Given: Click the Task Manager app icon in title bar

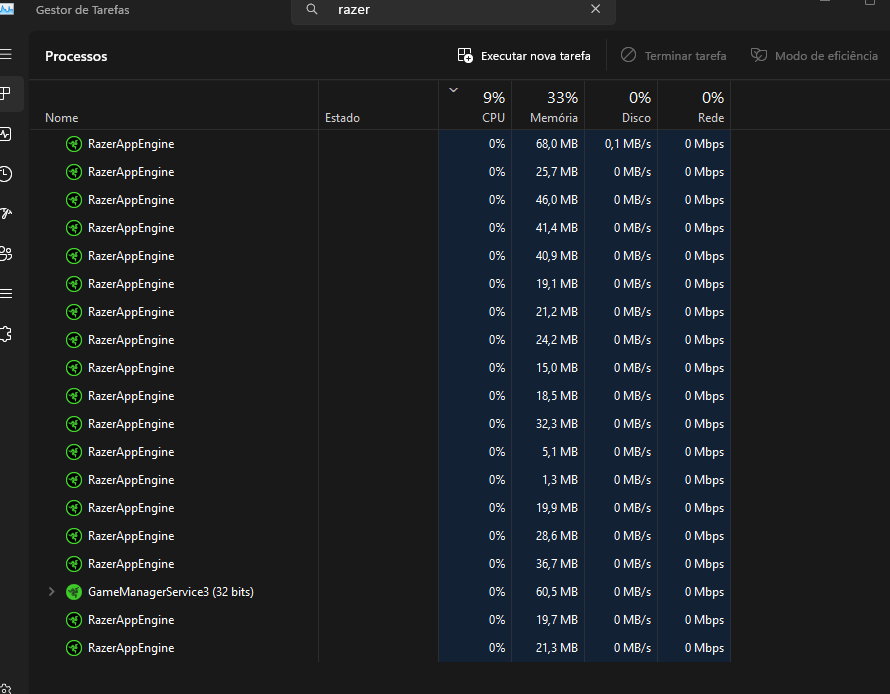Looking at the screenshot, I should coord(7,9).
